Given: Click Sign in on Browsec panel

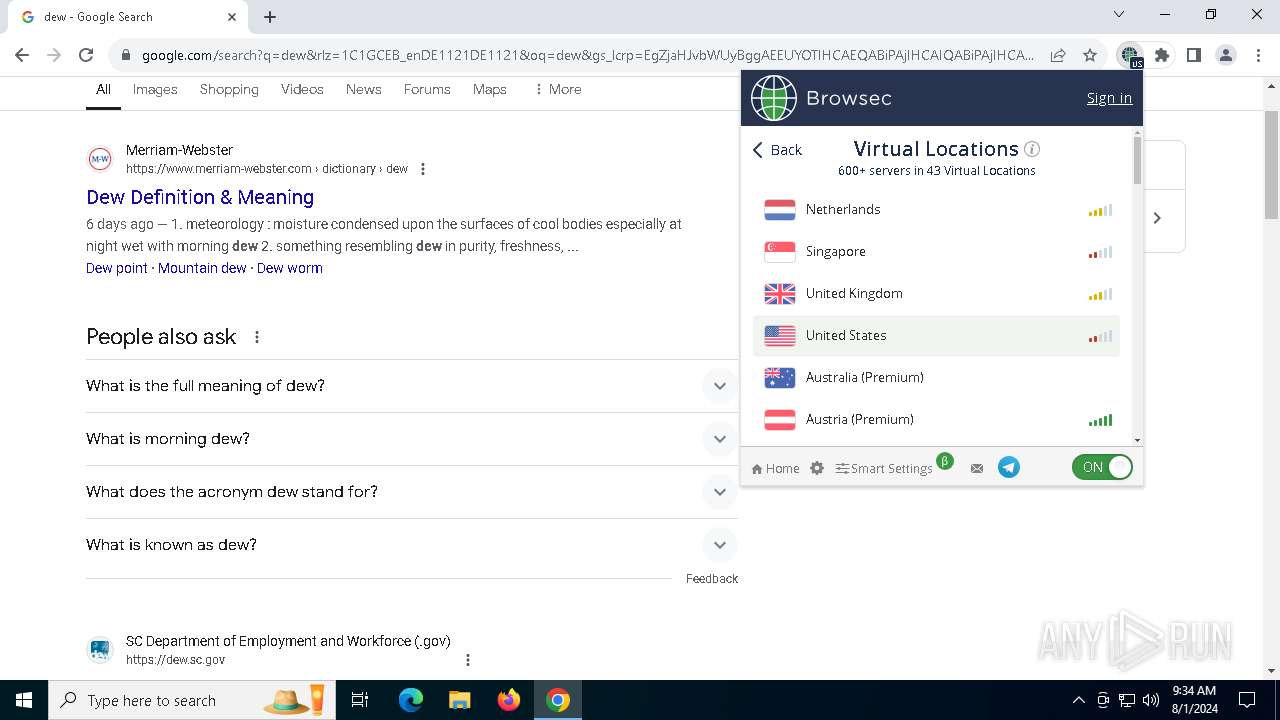Looking at the screenshot, I should click(1109, 98).
